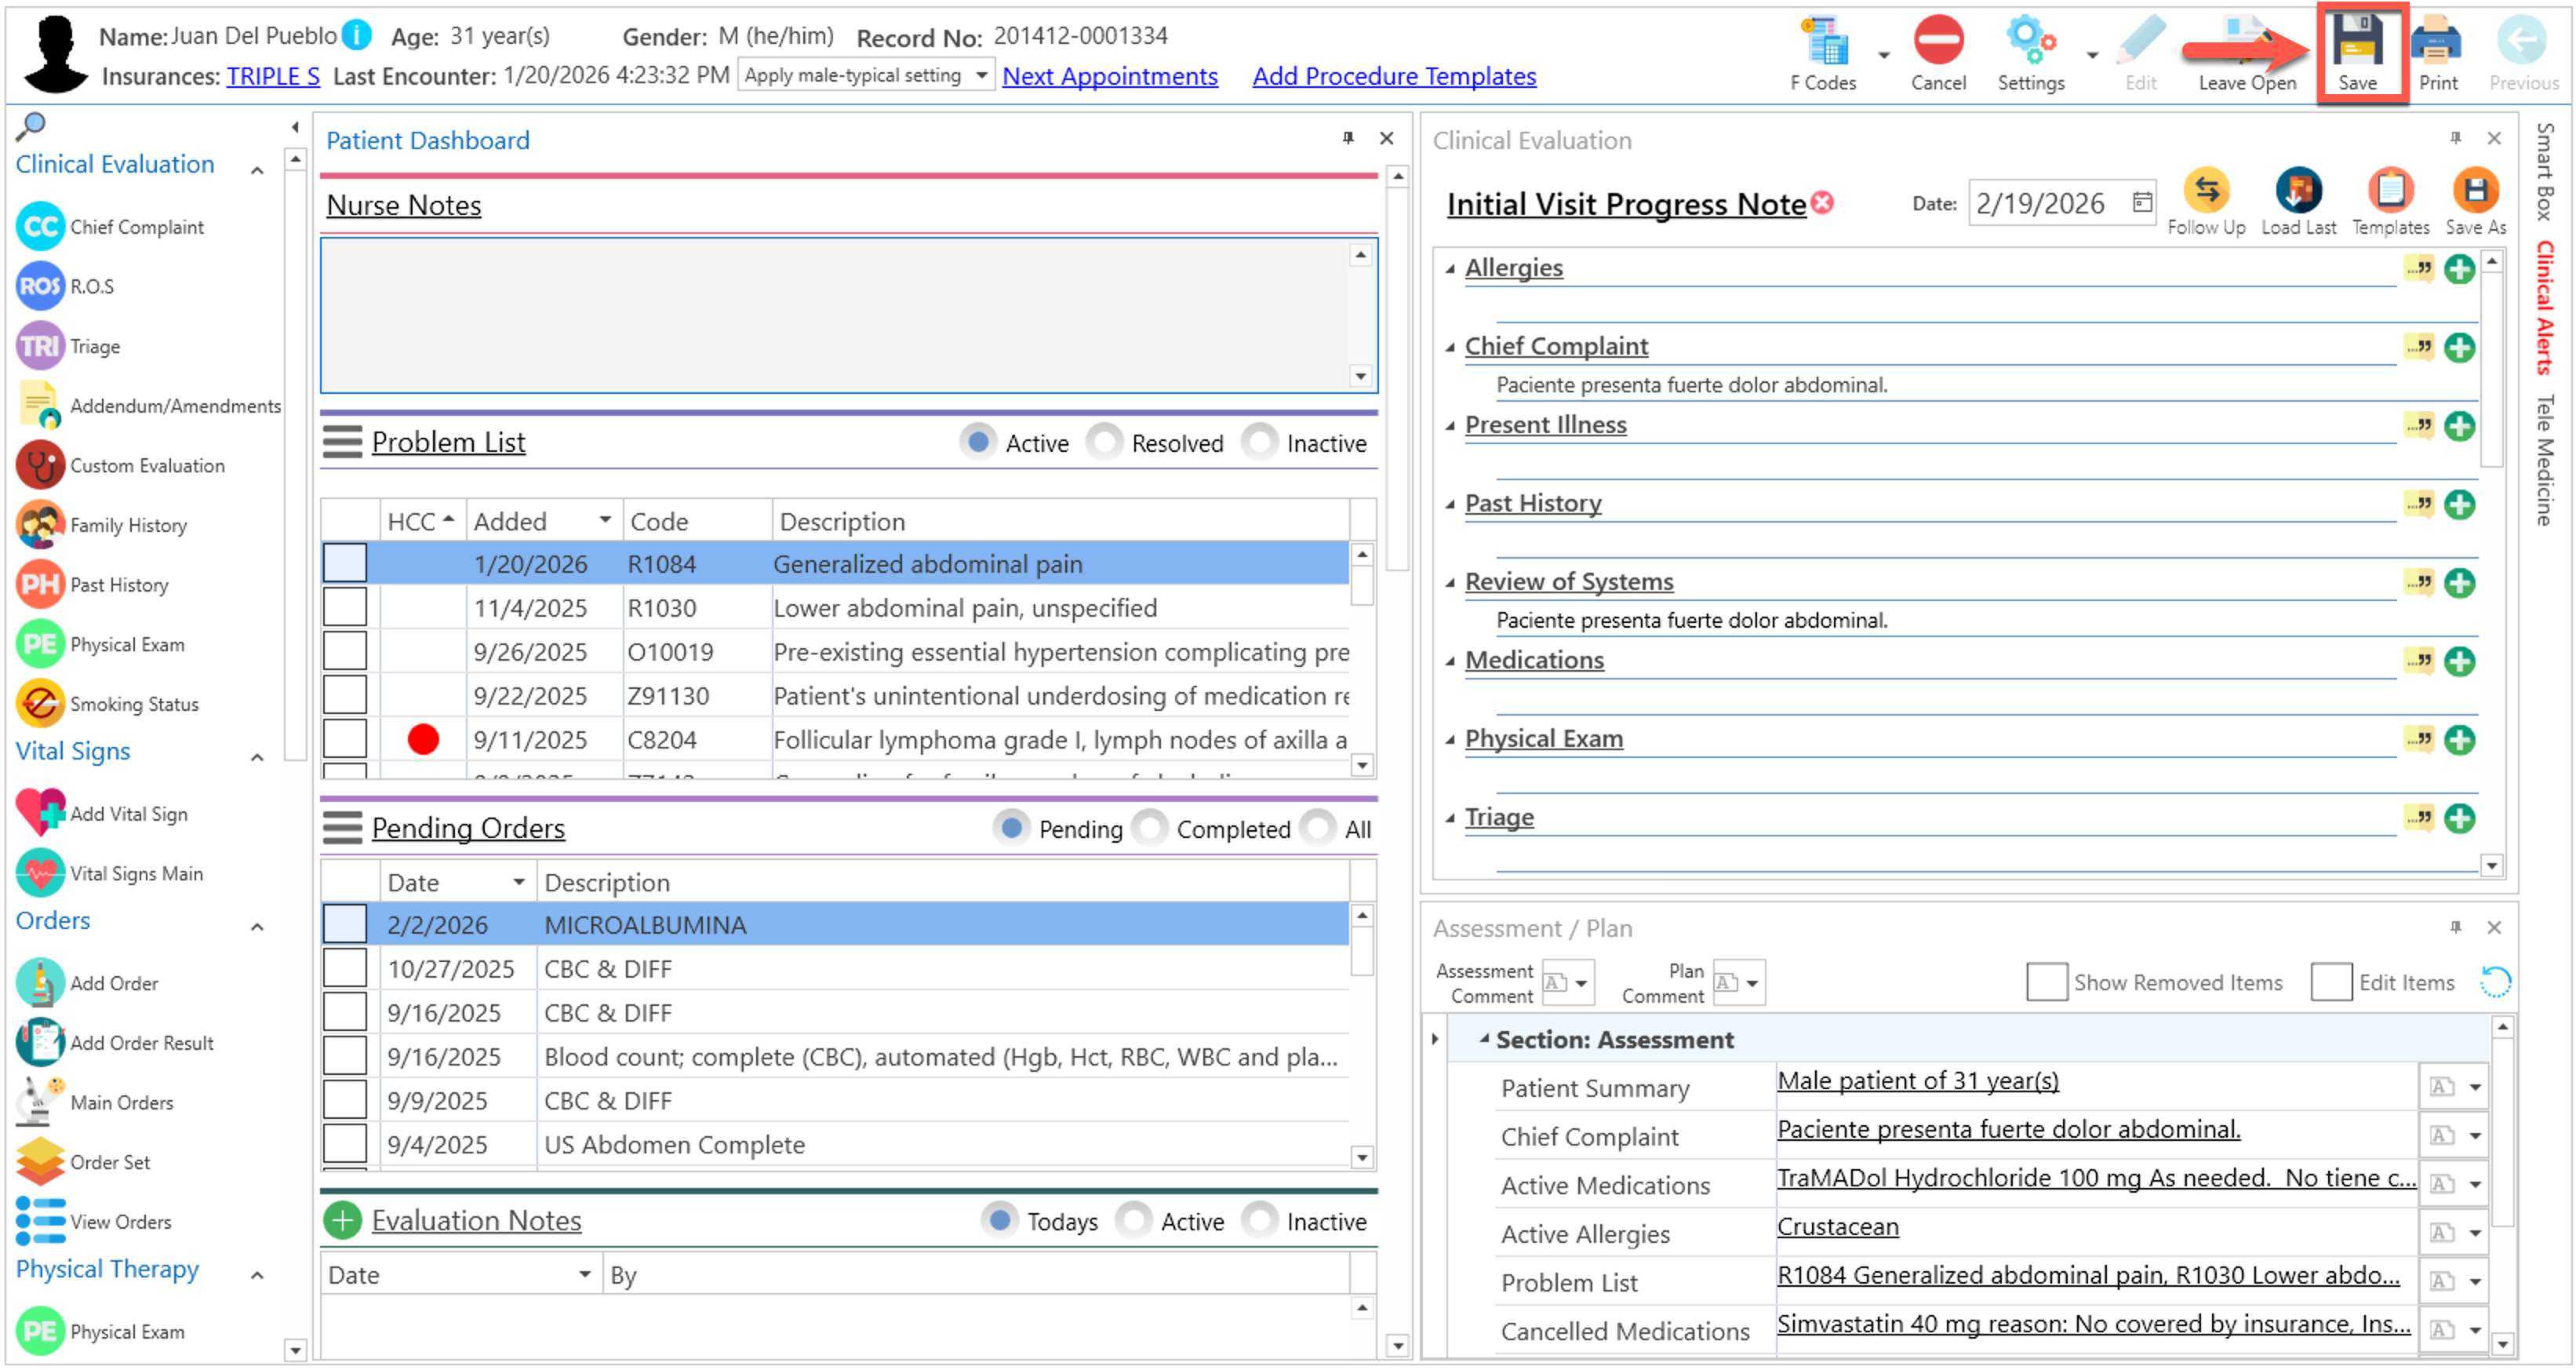This screenshot has width=2576, height=1370.
Task: Click the TRIPLE S insurance link
Action: pyautogui.click(x=273, y=76)
